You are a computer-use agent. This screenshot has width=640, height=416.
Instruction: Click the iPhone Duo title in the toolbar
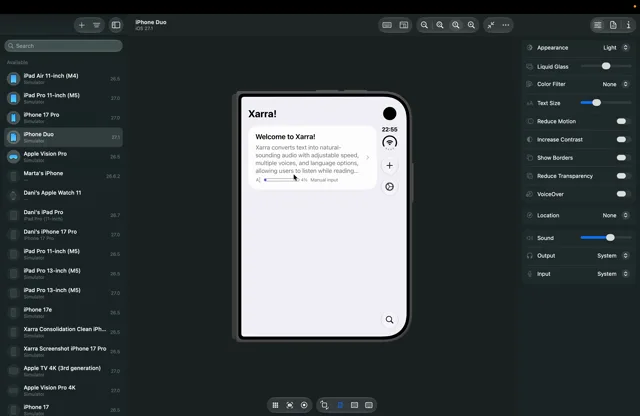(x=151, y=22)
